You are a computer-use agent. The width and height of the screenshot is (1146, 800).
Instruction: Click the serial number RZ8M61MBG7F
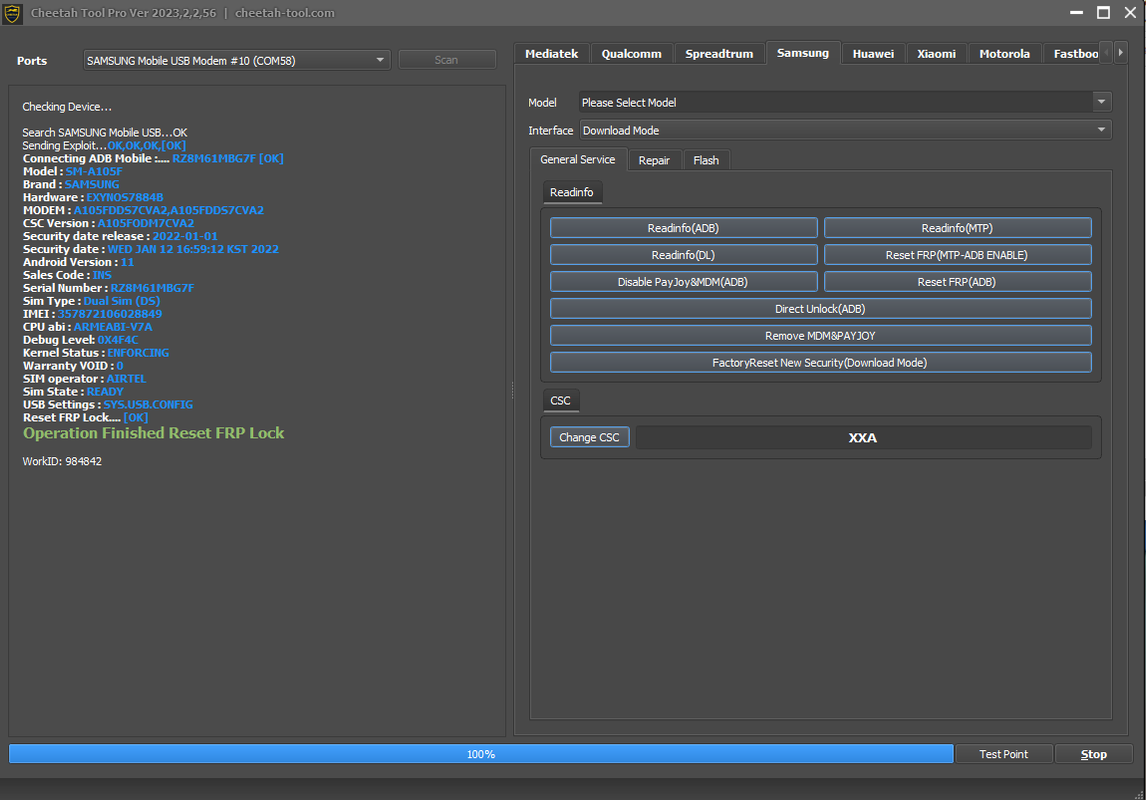152,288
